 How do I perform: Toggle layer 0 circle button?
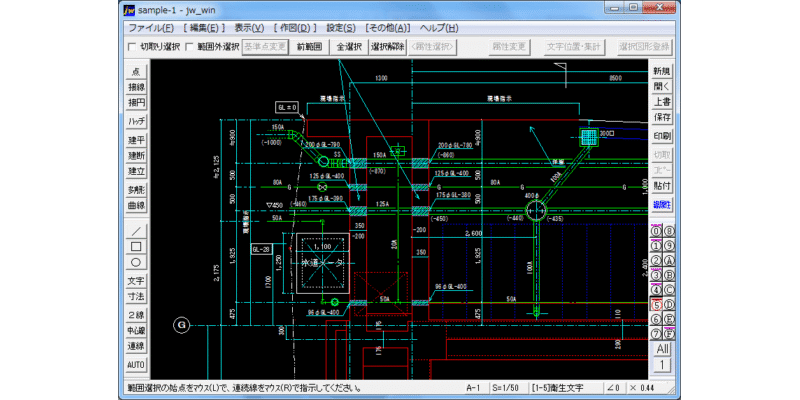(656, 231)
